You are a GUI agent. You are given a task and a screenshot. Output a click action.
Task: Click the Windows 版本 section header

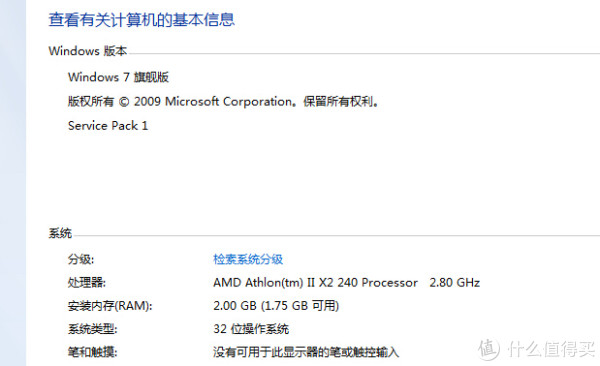click(87, 51)
